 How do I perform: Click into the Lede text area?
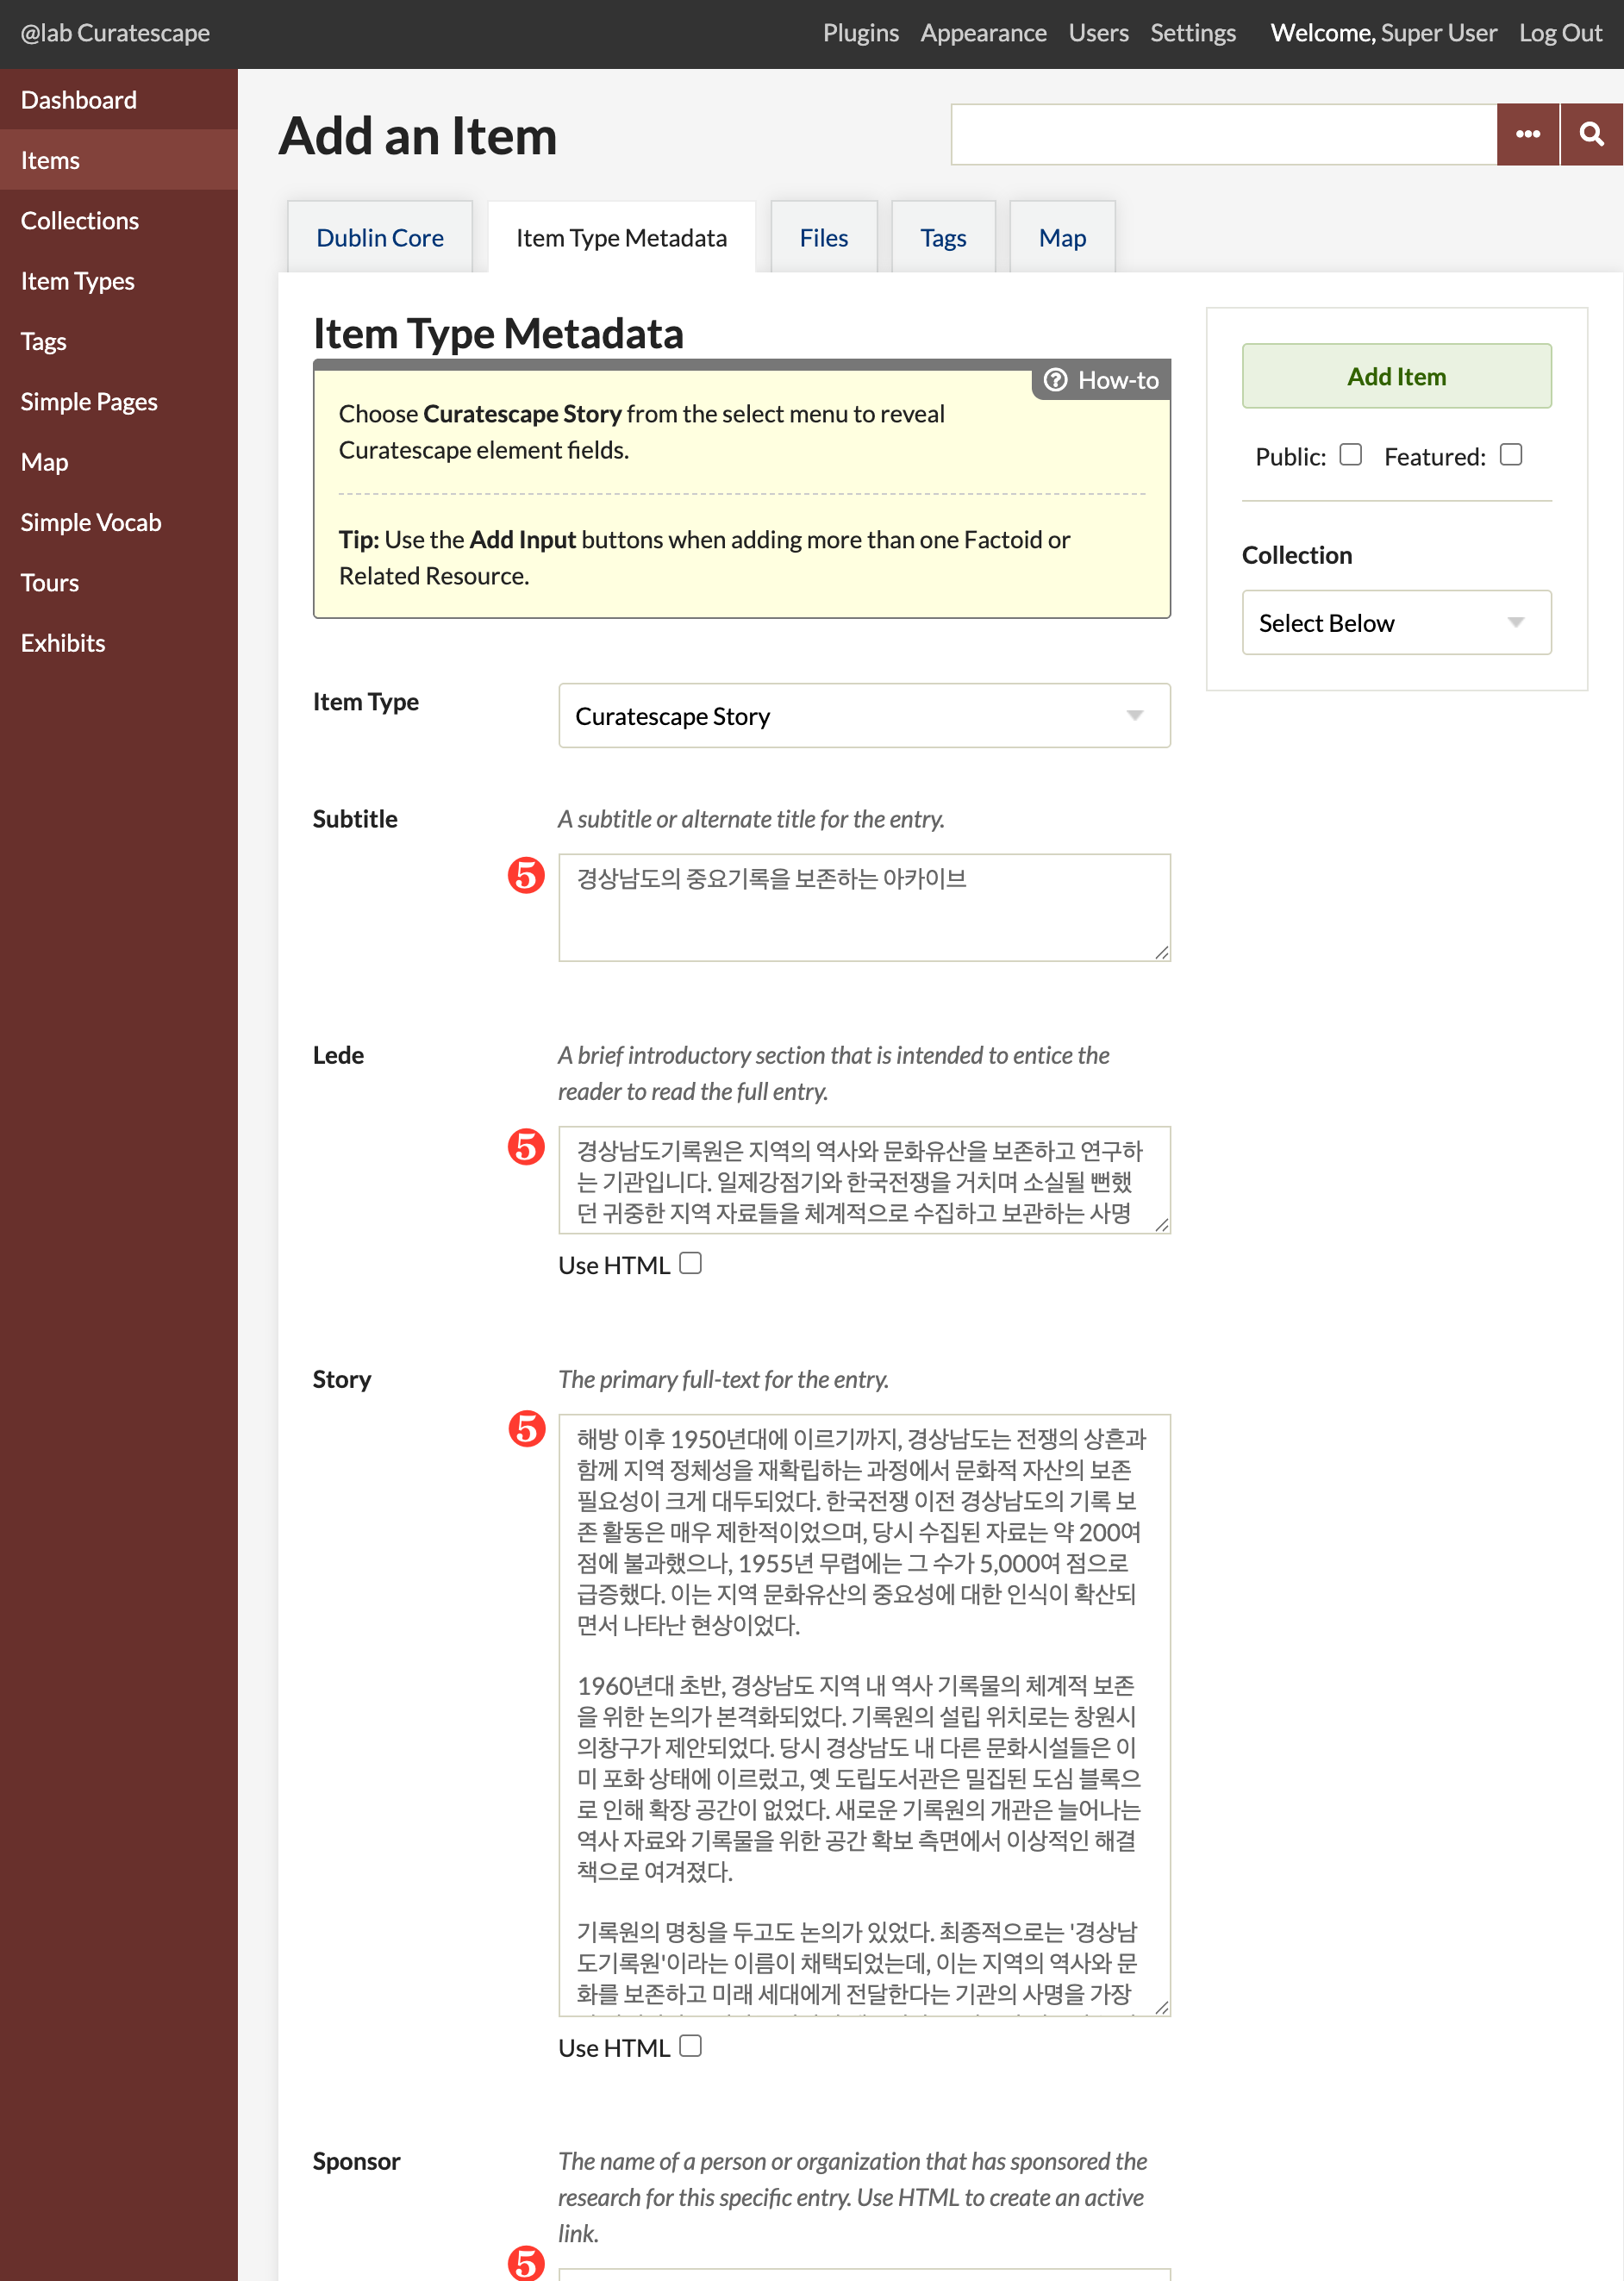[x=864, y=1180]
